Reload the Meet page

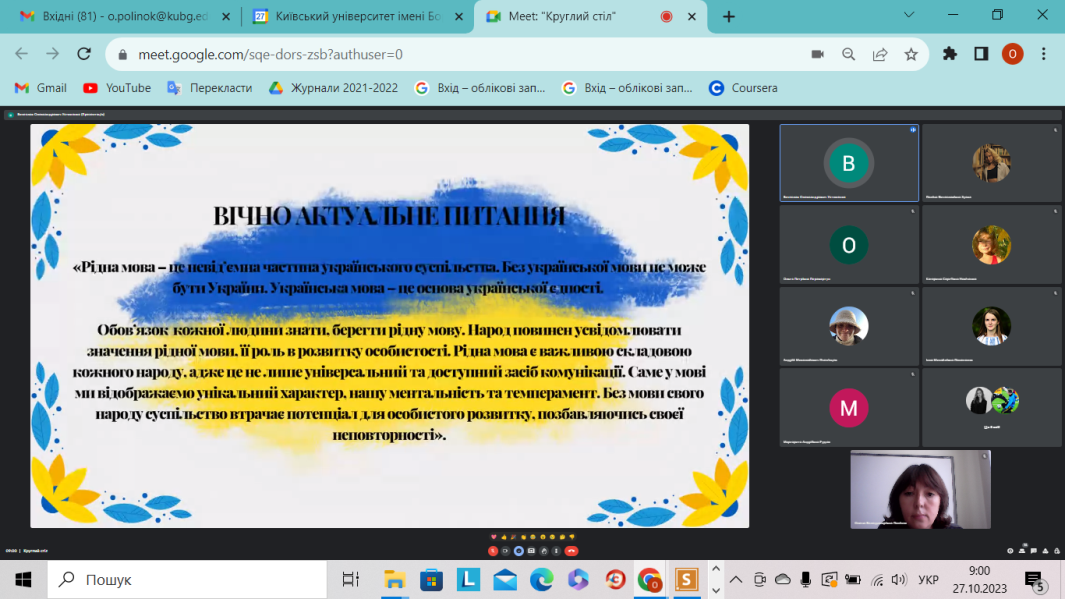click(x=84, y=54)
